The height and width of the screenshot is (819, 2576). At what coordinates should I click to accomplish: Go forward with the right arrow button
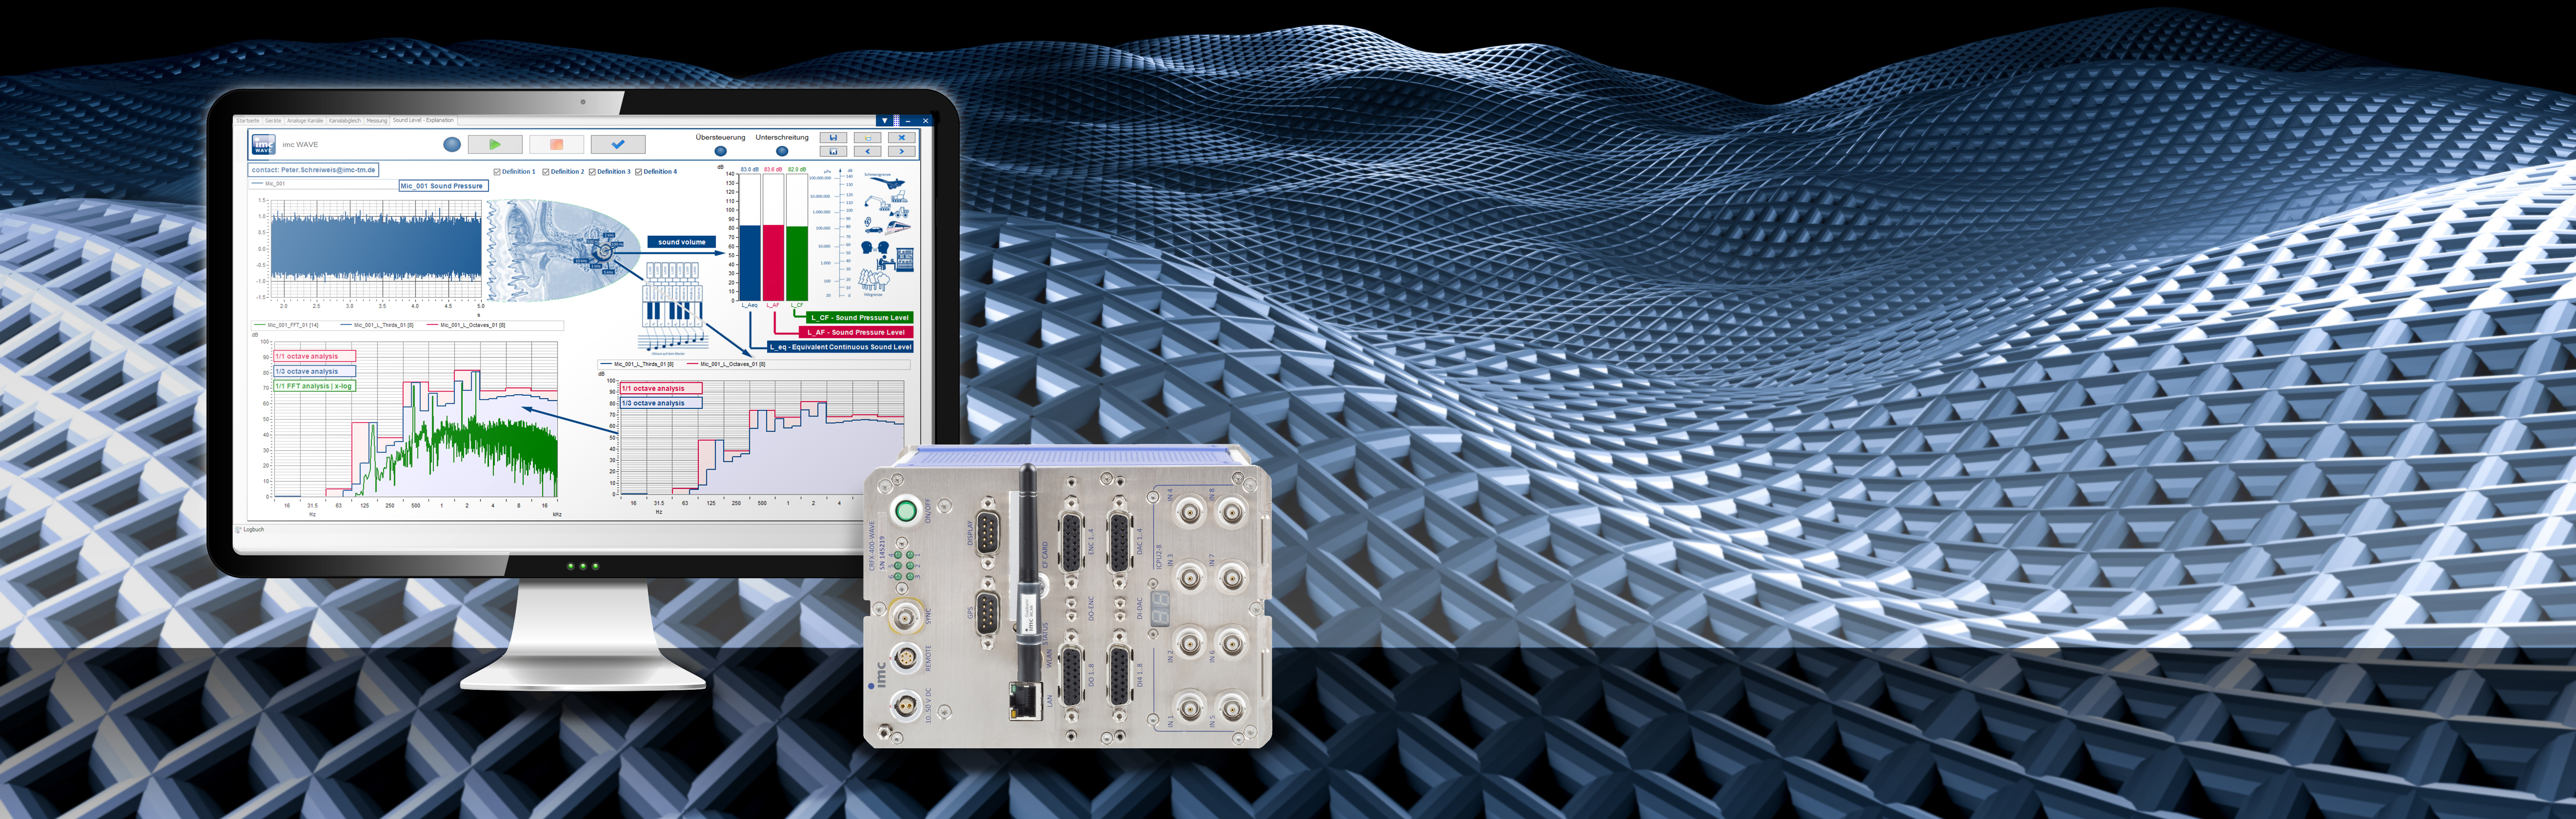(x=902, y=152)
